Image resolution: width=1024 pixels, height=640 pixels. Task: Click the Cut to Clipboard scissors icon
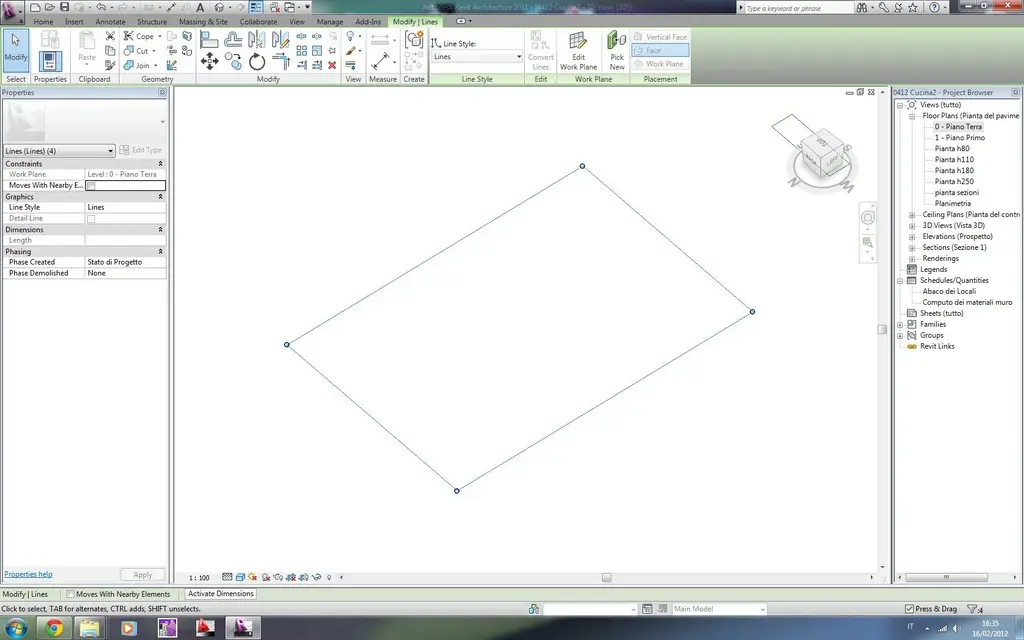[110, 36]
